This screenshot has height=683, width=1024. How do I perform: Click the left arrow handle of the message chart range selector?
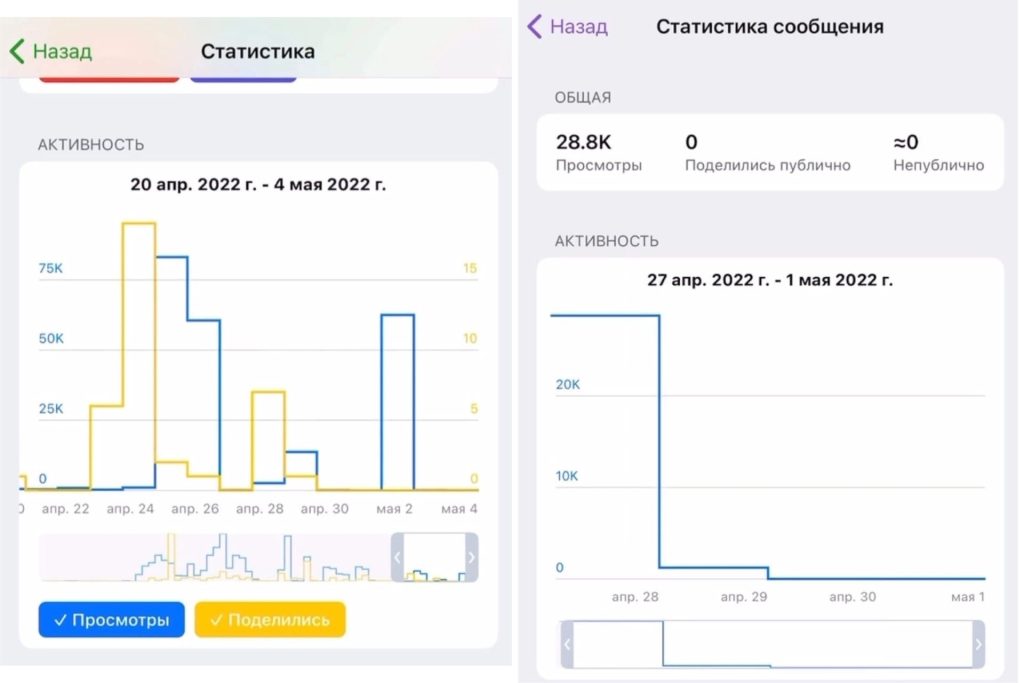click(x=566, y=645)
